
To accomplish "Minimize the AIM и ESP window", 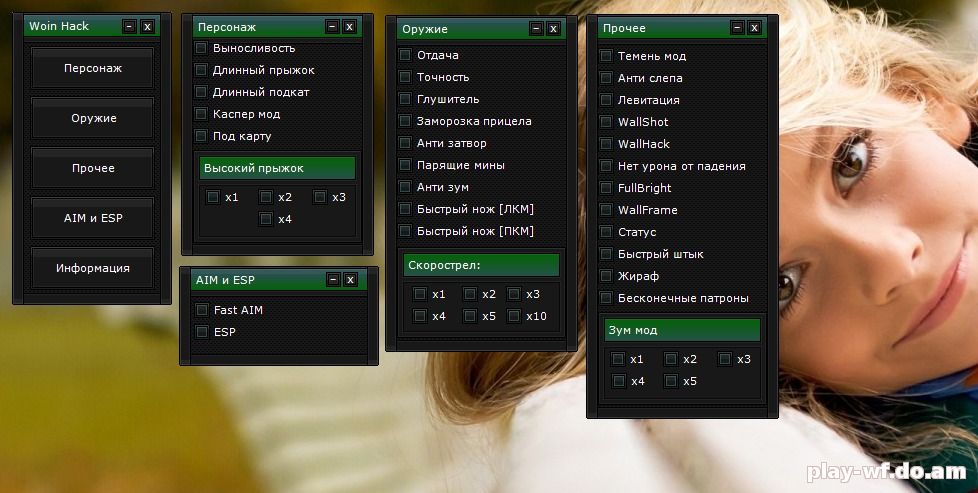I will (333, 280).
